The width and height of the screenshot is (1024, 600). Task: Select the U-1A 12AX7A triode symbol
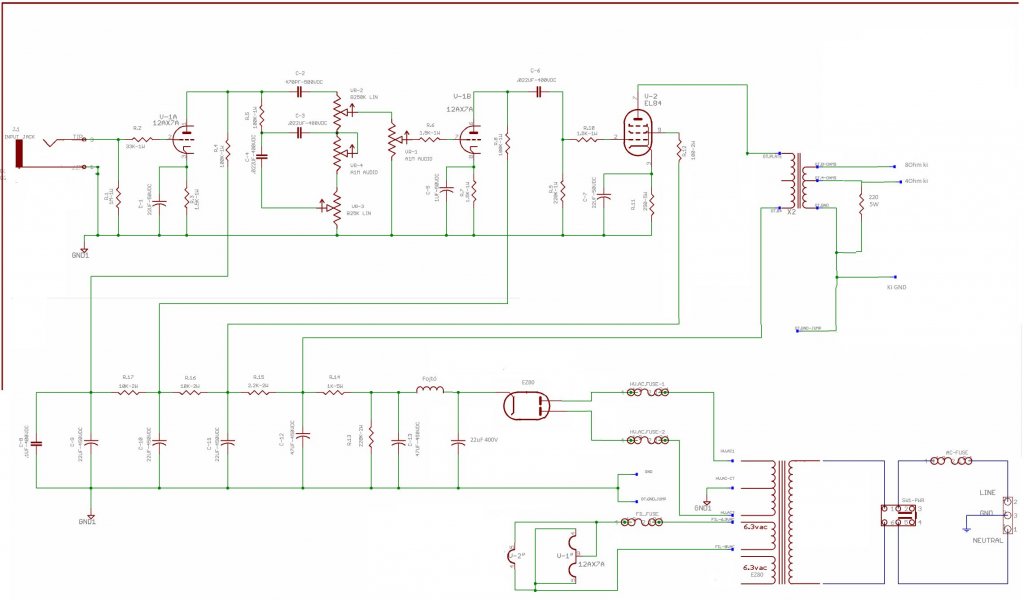(x=186, y=138)
